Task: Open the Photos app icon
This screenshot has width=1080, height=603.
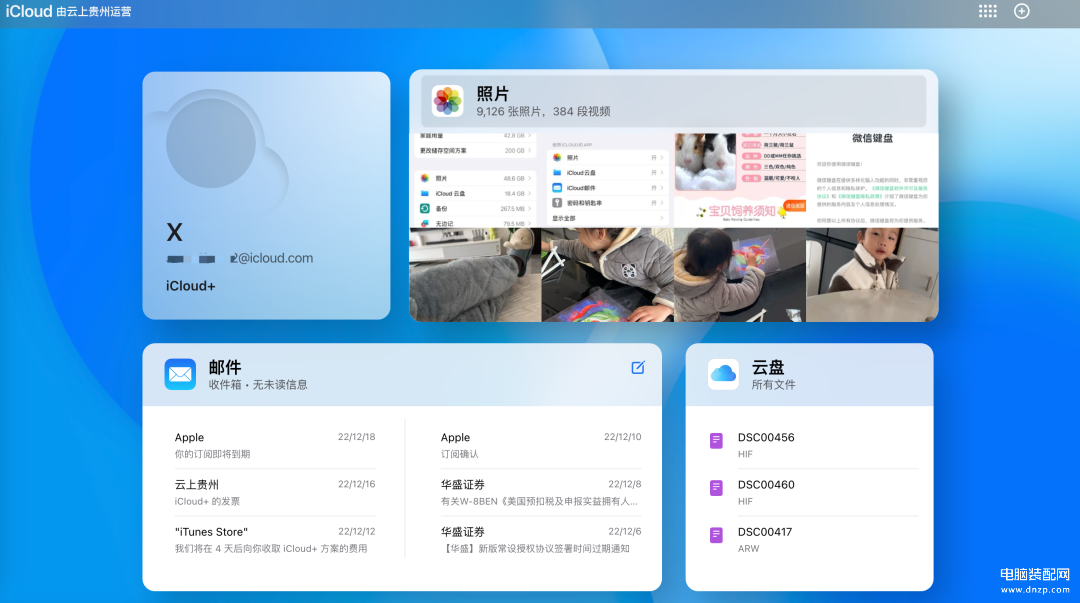Action: pos(447,101)
